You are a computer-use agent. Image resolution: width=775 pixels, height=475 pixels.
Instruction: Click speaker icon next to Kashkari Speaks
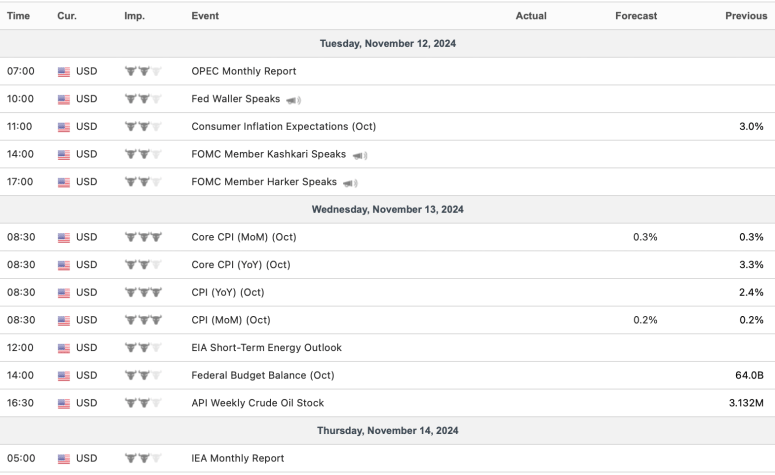[359, 155]
